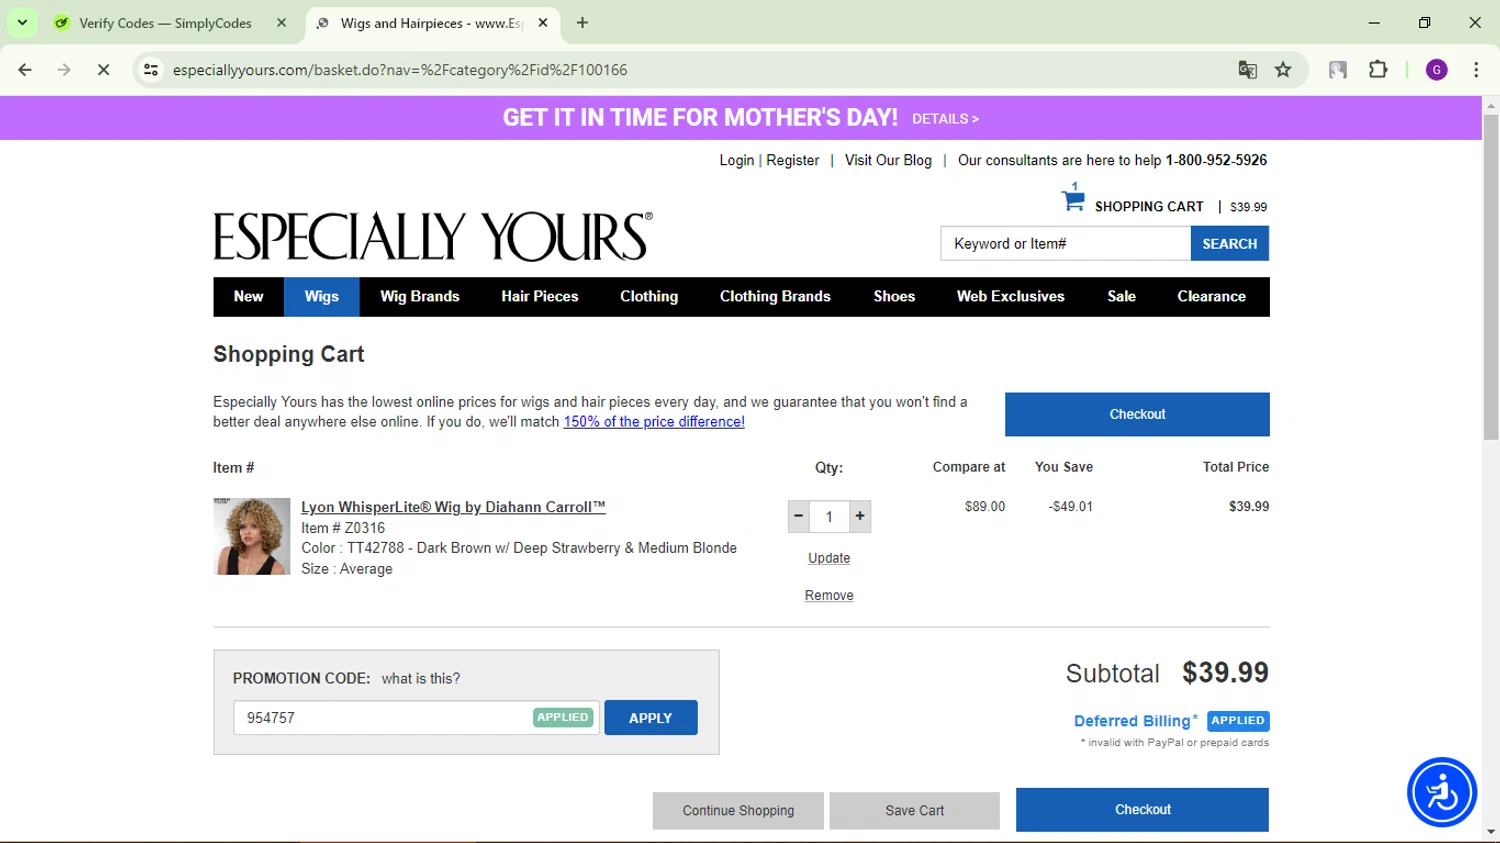Click the browser profile sidebar icon
Image resolution: width=1500 pixels, height=843 pixels.
(x=1337, y=70)
